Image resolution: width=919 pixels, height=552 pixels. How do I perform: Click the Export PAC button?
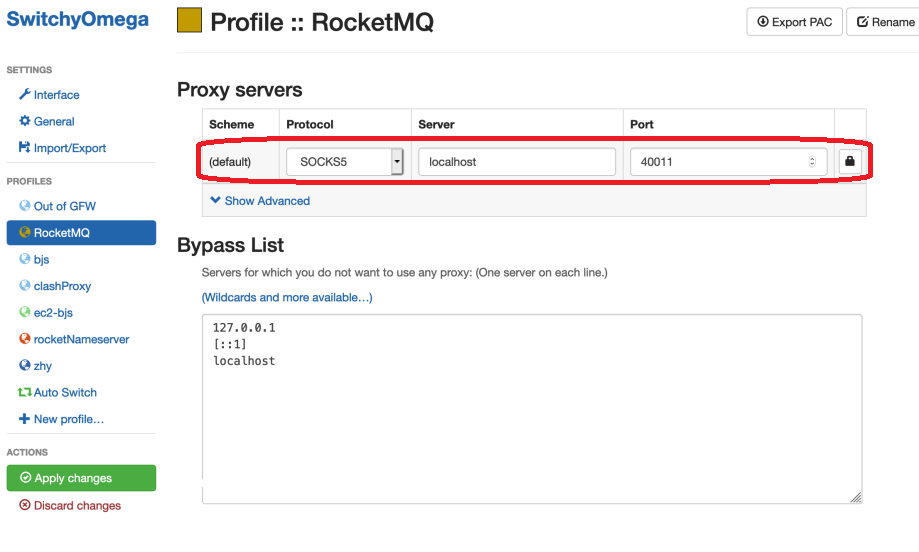pyautogui.click(x=794, y=22)
